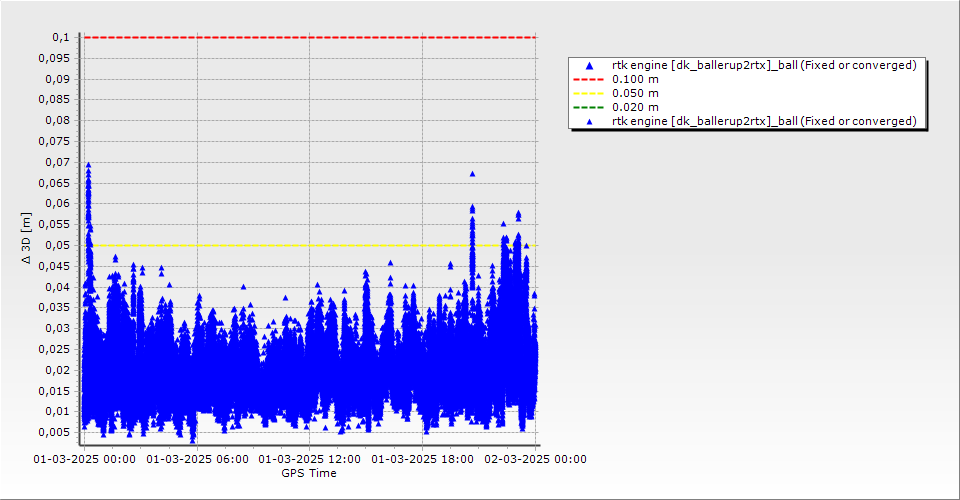The height and width of the screenshot is (500, 960).
Task: Click the 0,035 y-axis value
Action: pos(54,307)
